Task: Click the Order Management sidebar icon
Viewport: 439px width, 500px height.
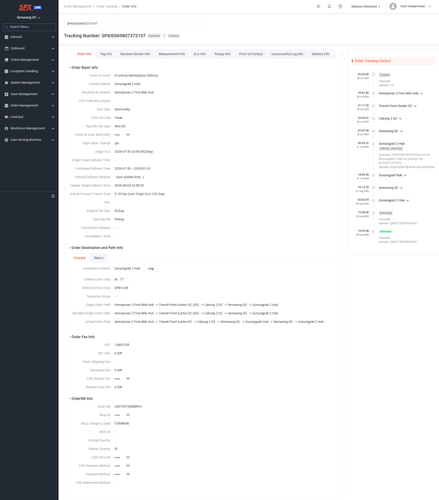Action: point(6,105)
